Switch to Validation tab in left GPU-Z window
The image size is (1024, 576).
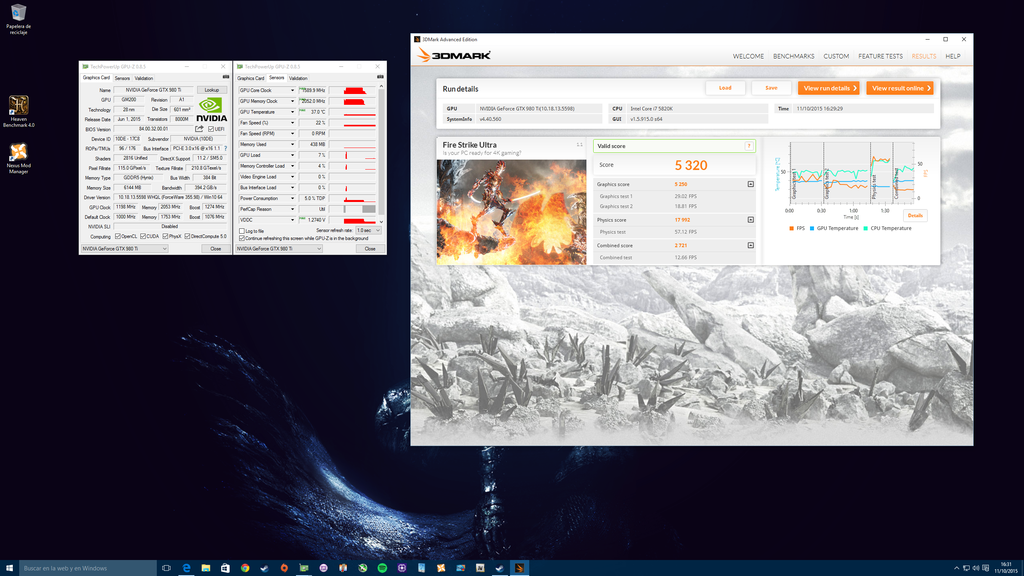pyautogui.click(x=144, y=78)
